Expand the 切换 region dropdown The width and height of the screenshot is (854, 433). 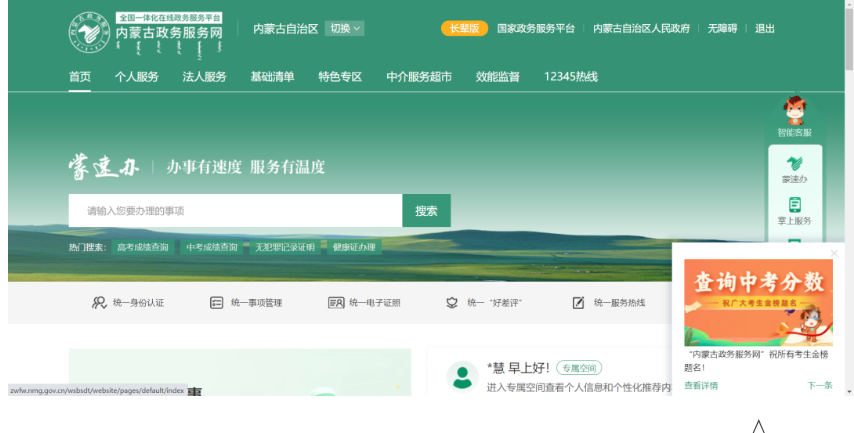pyautogui.click(x=345, y=28)
